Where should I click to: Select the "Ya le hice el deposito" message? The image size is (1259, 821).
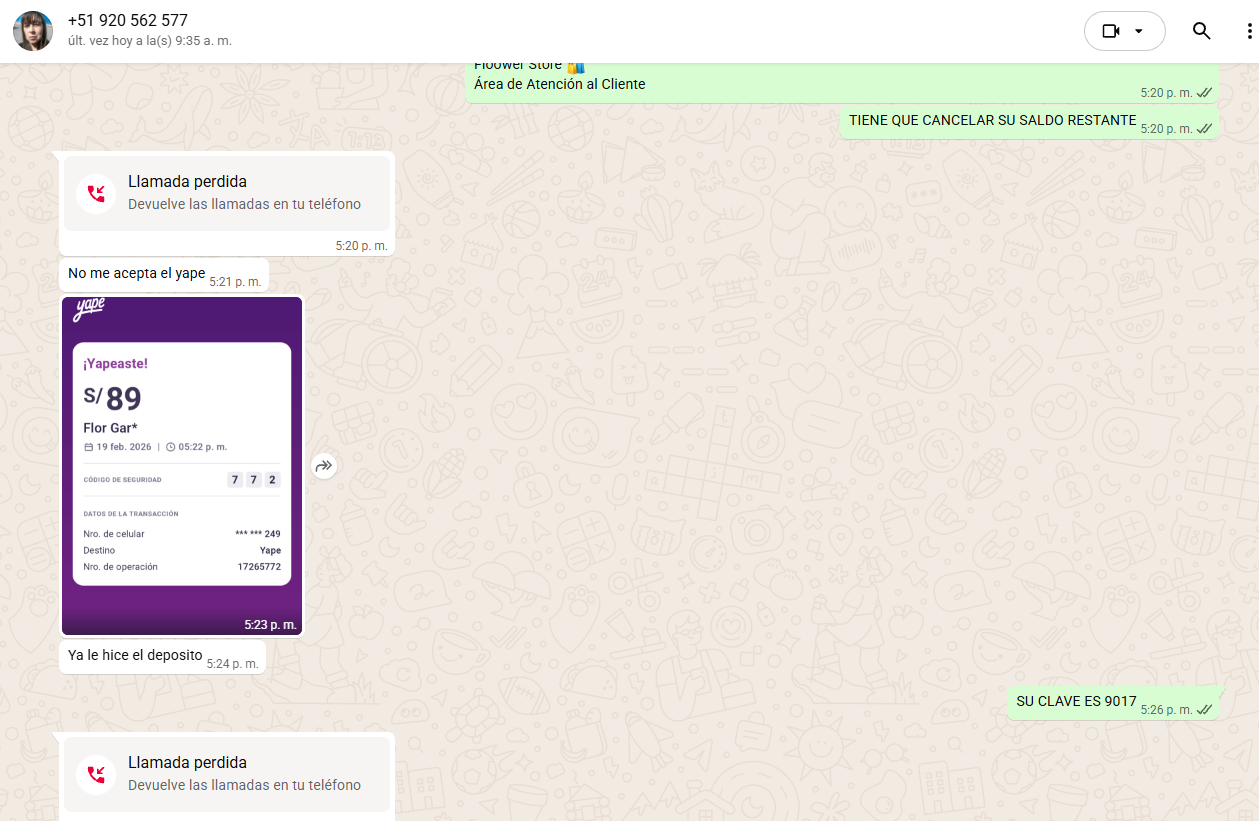135,656
